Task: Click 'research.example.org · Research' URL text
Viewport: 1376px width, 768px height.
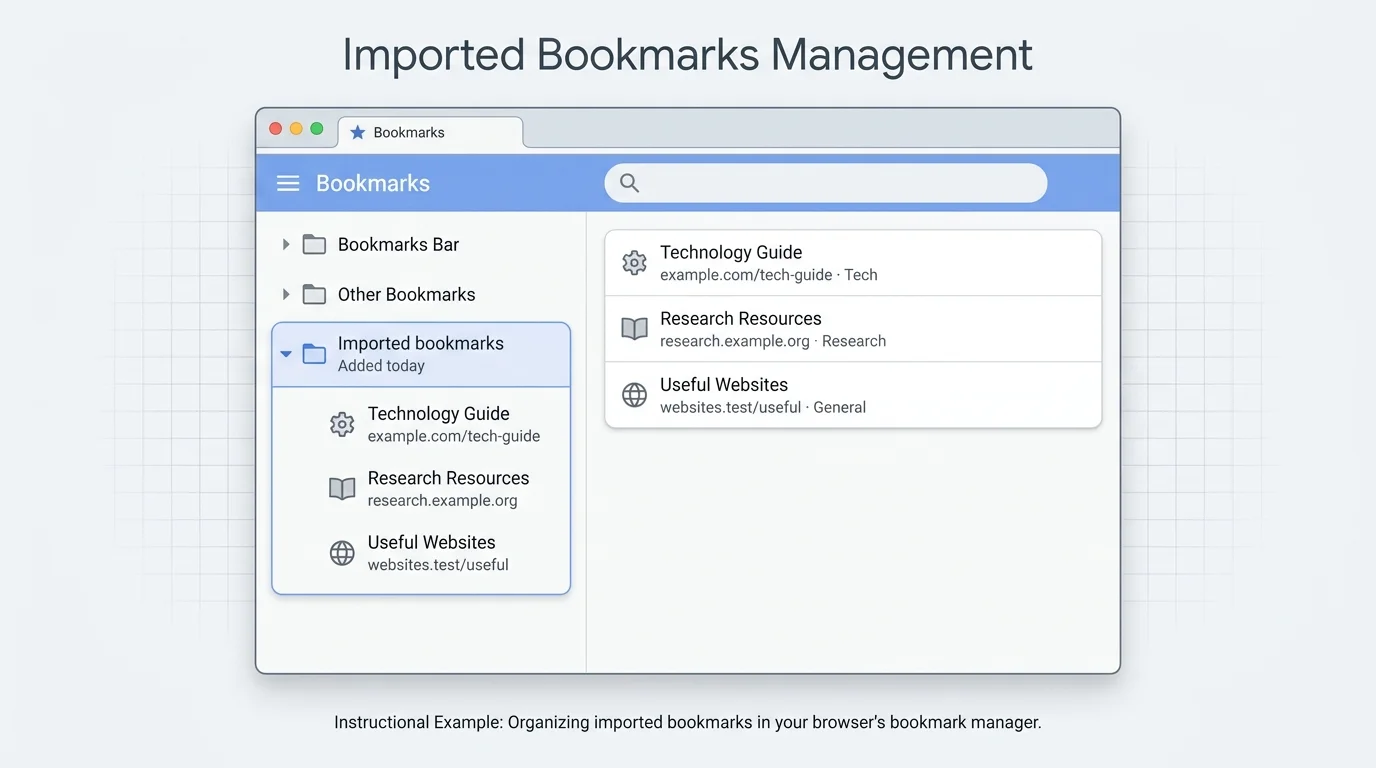Action: (773, 341)
